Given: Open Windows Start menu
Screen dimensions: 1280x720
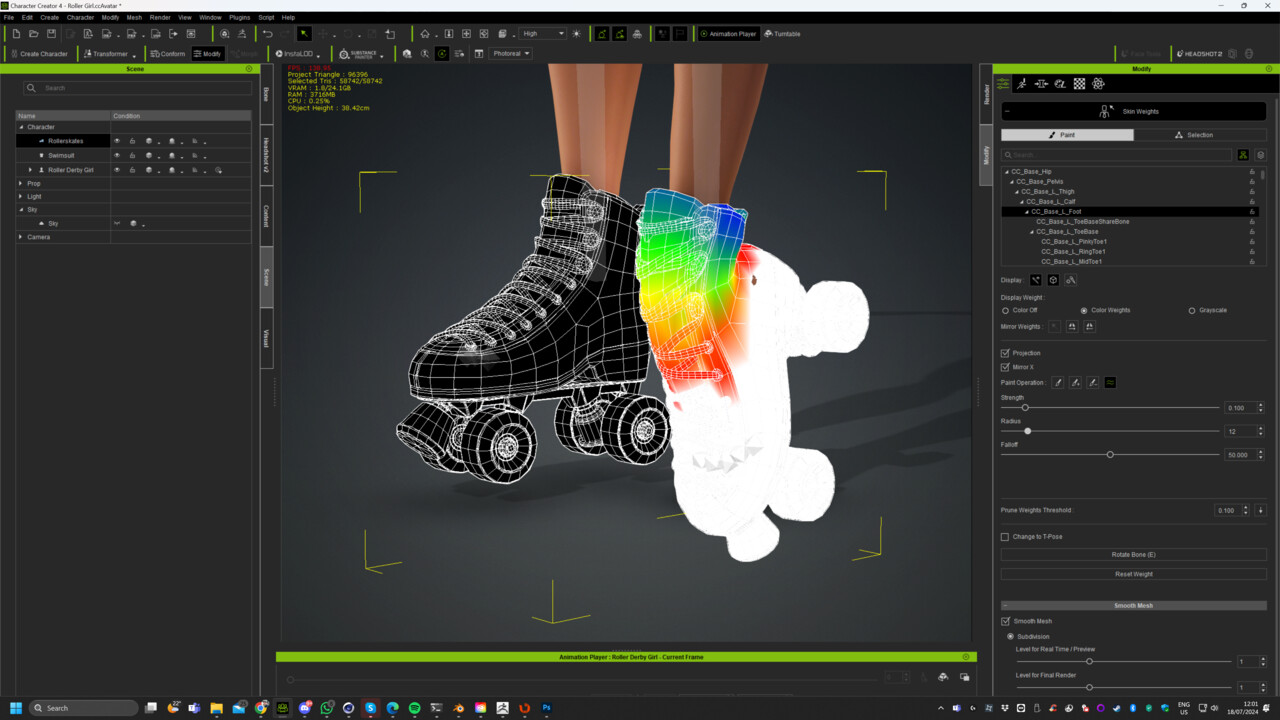Looking at the screenshot, I should pyautogui.click(x=16, y=708).
